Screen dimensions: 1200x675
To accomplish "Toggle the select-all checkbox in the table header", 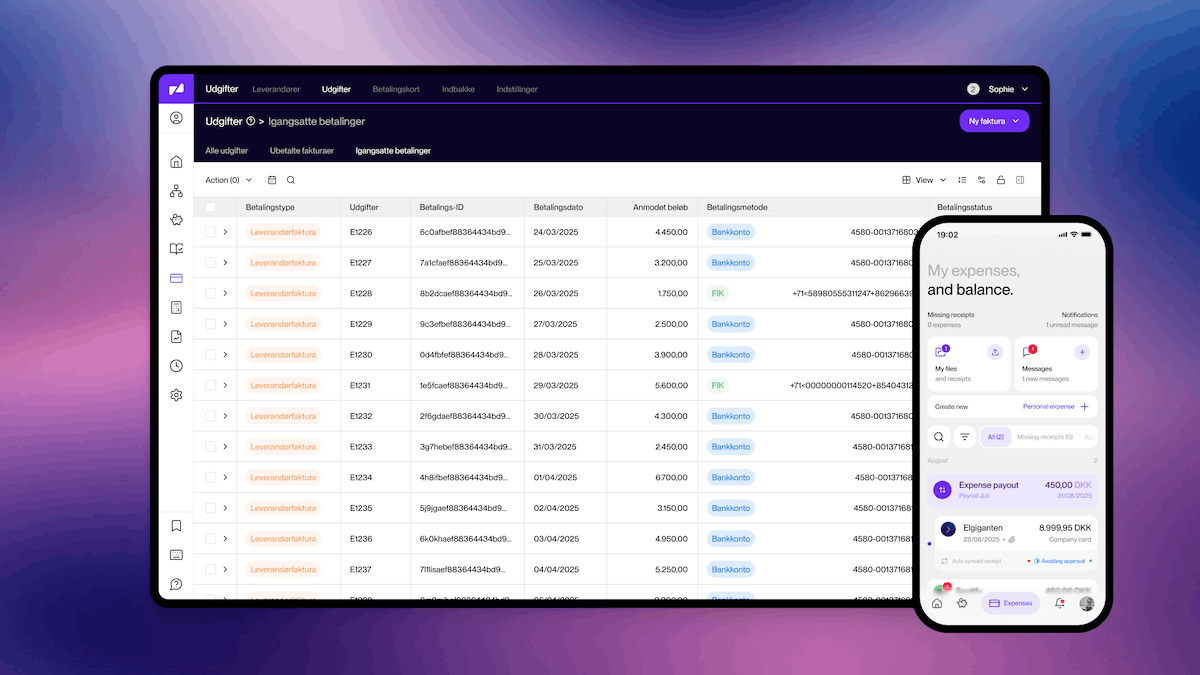I will pos(210,207).
